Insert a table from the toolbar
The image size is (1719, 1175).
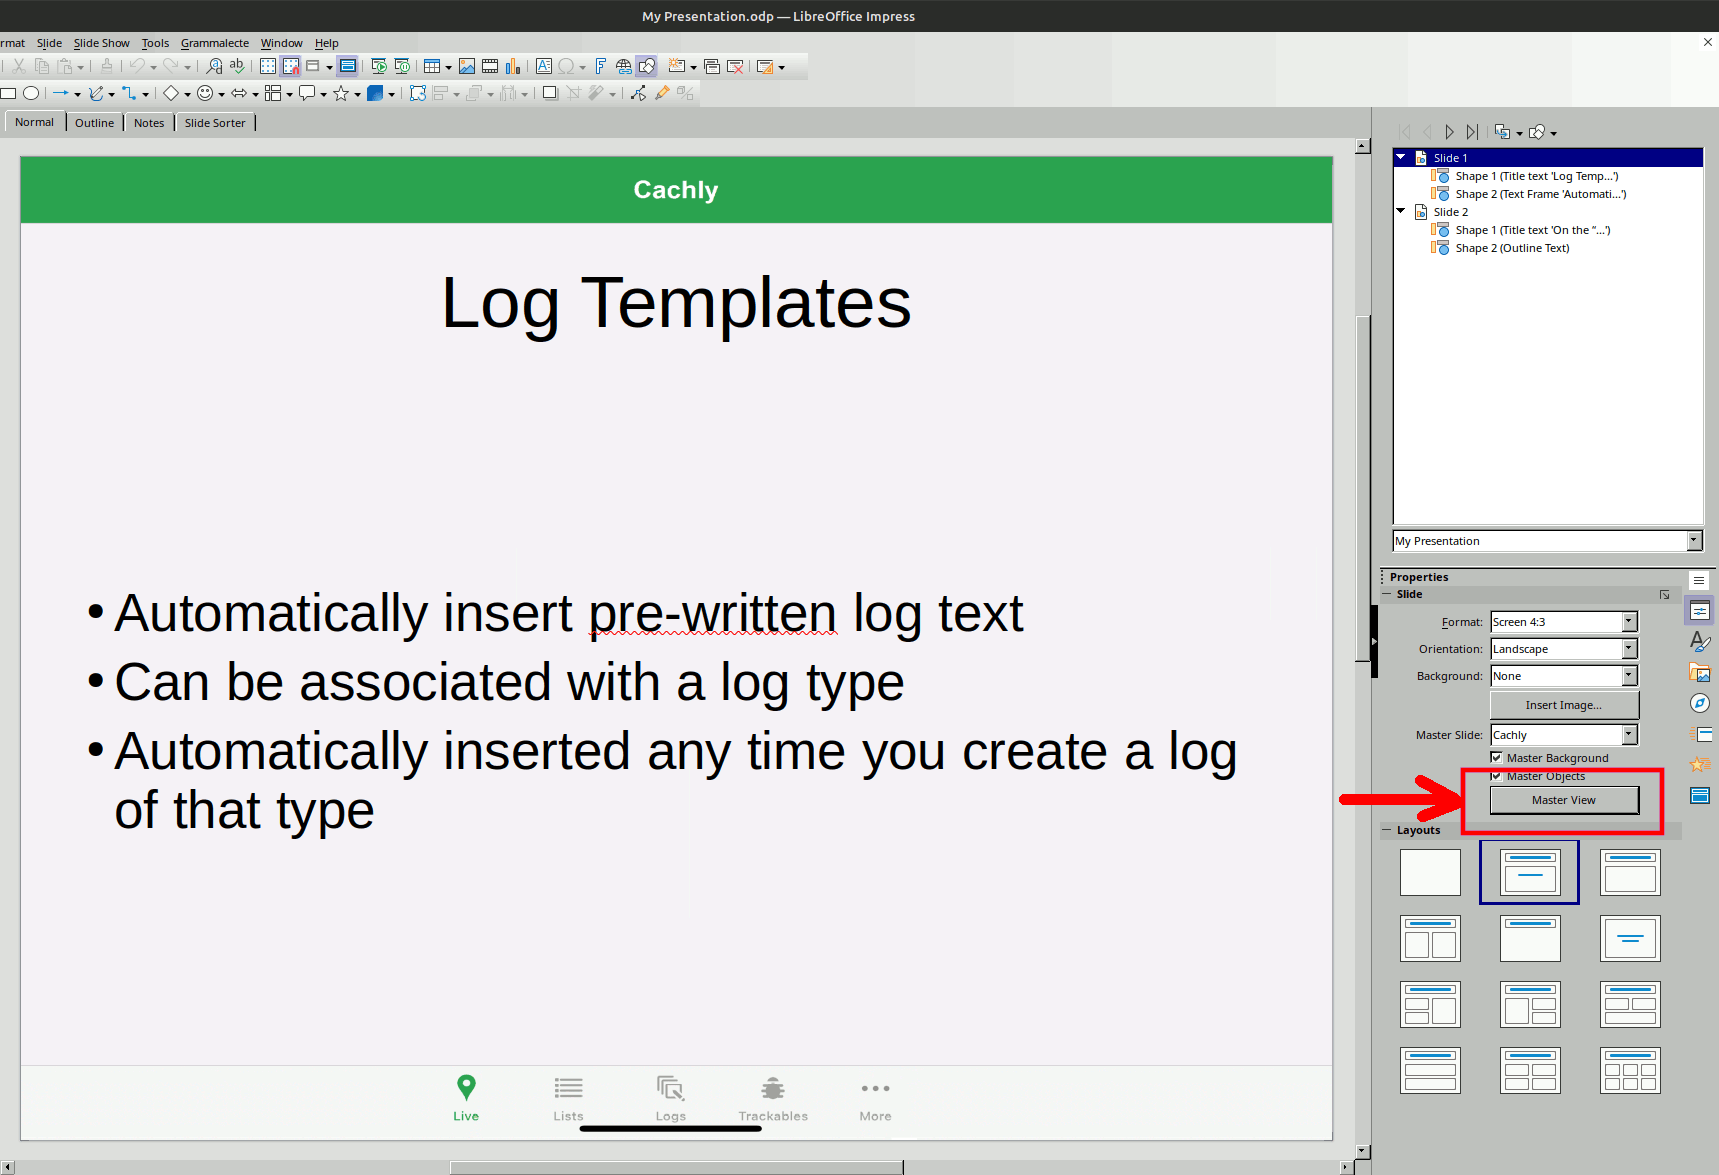pos(432,66)
